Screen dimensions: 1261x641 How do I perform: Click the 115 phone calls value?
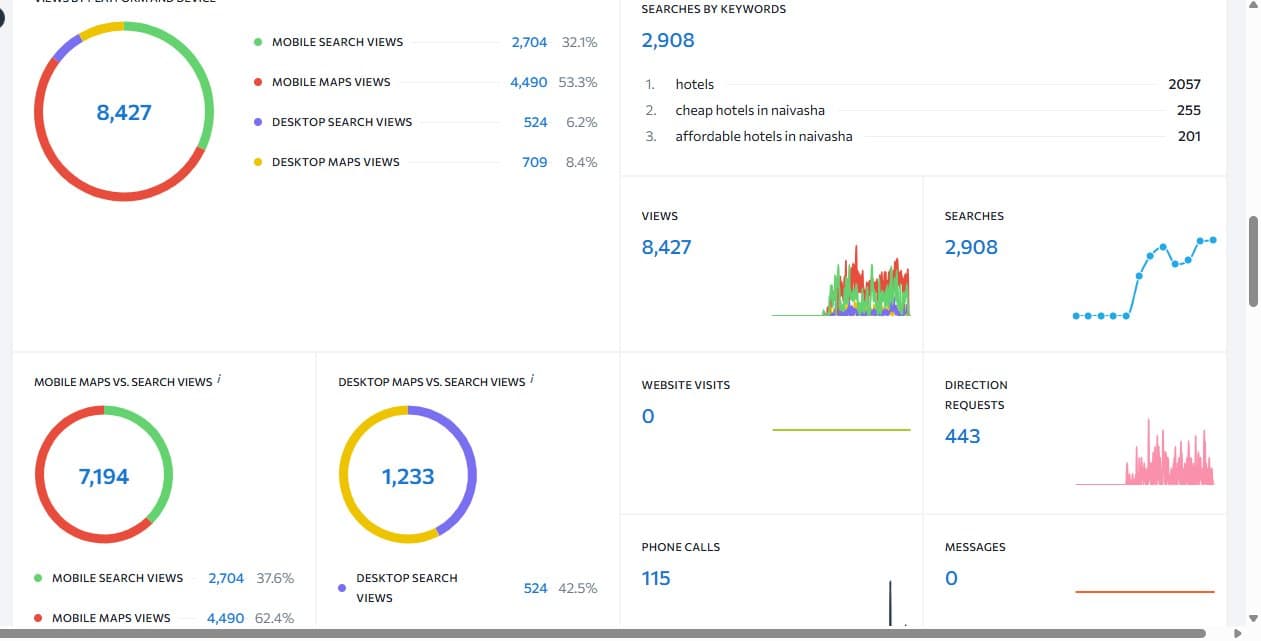656,578
